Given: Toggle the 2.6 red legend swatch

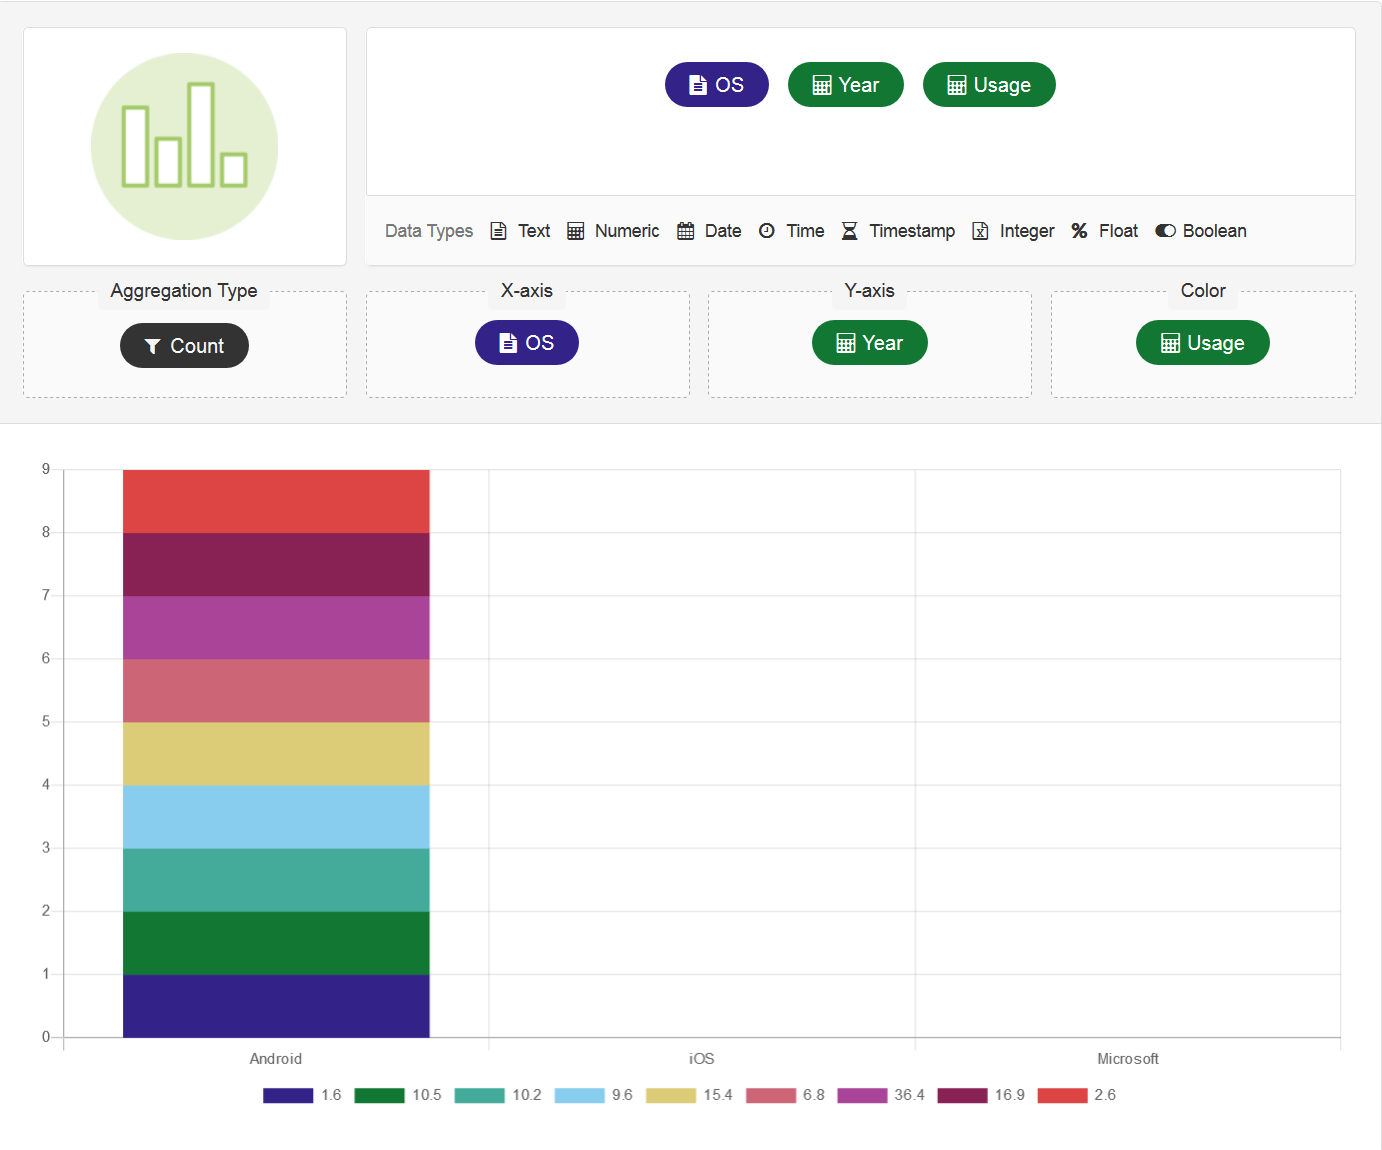Looking at the screenshot, I should click(1062, 1095).
